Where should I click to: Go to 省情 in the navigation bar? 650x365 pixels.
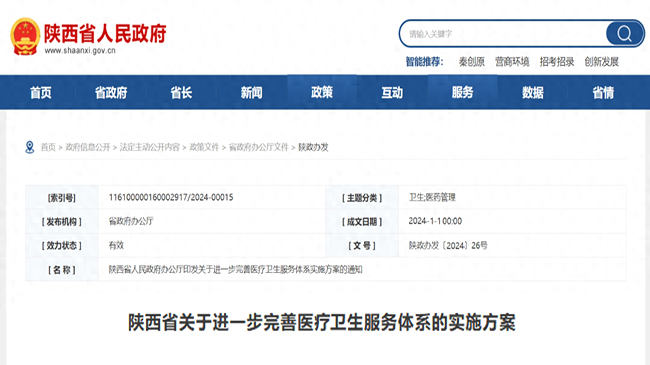pyautogui.click(x=603, y=92)
